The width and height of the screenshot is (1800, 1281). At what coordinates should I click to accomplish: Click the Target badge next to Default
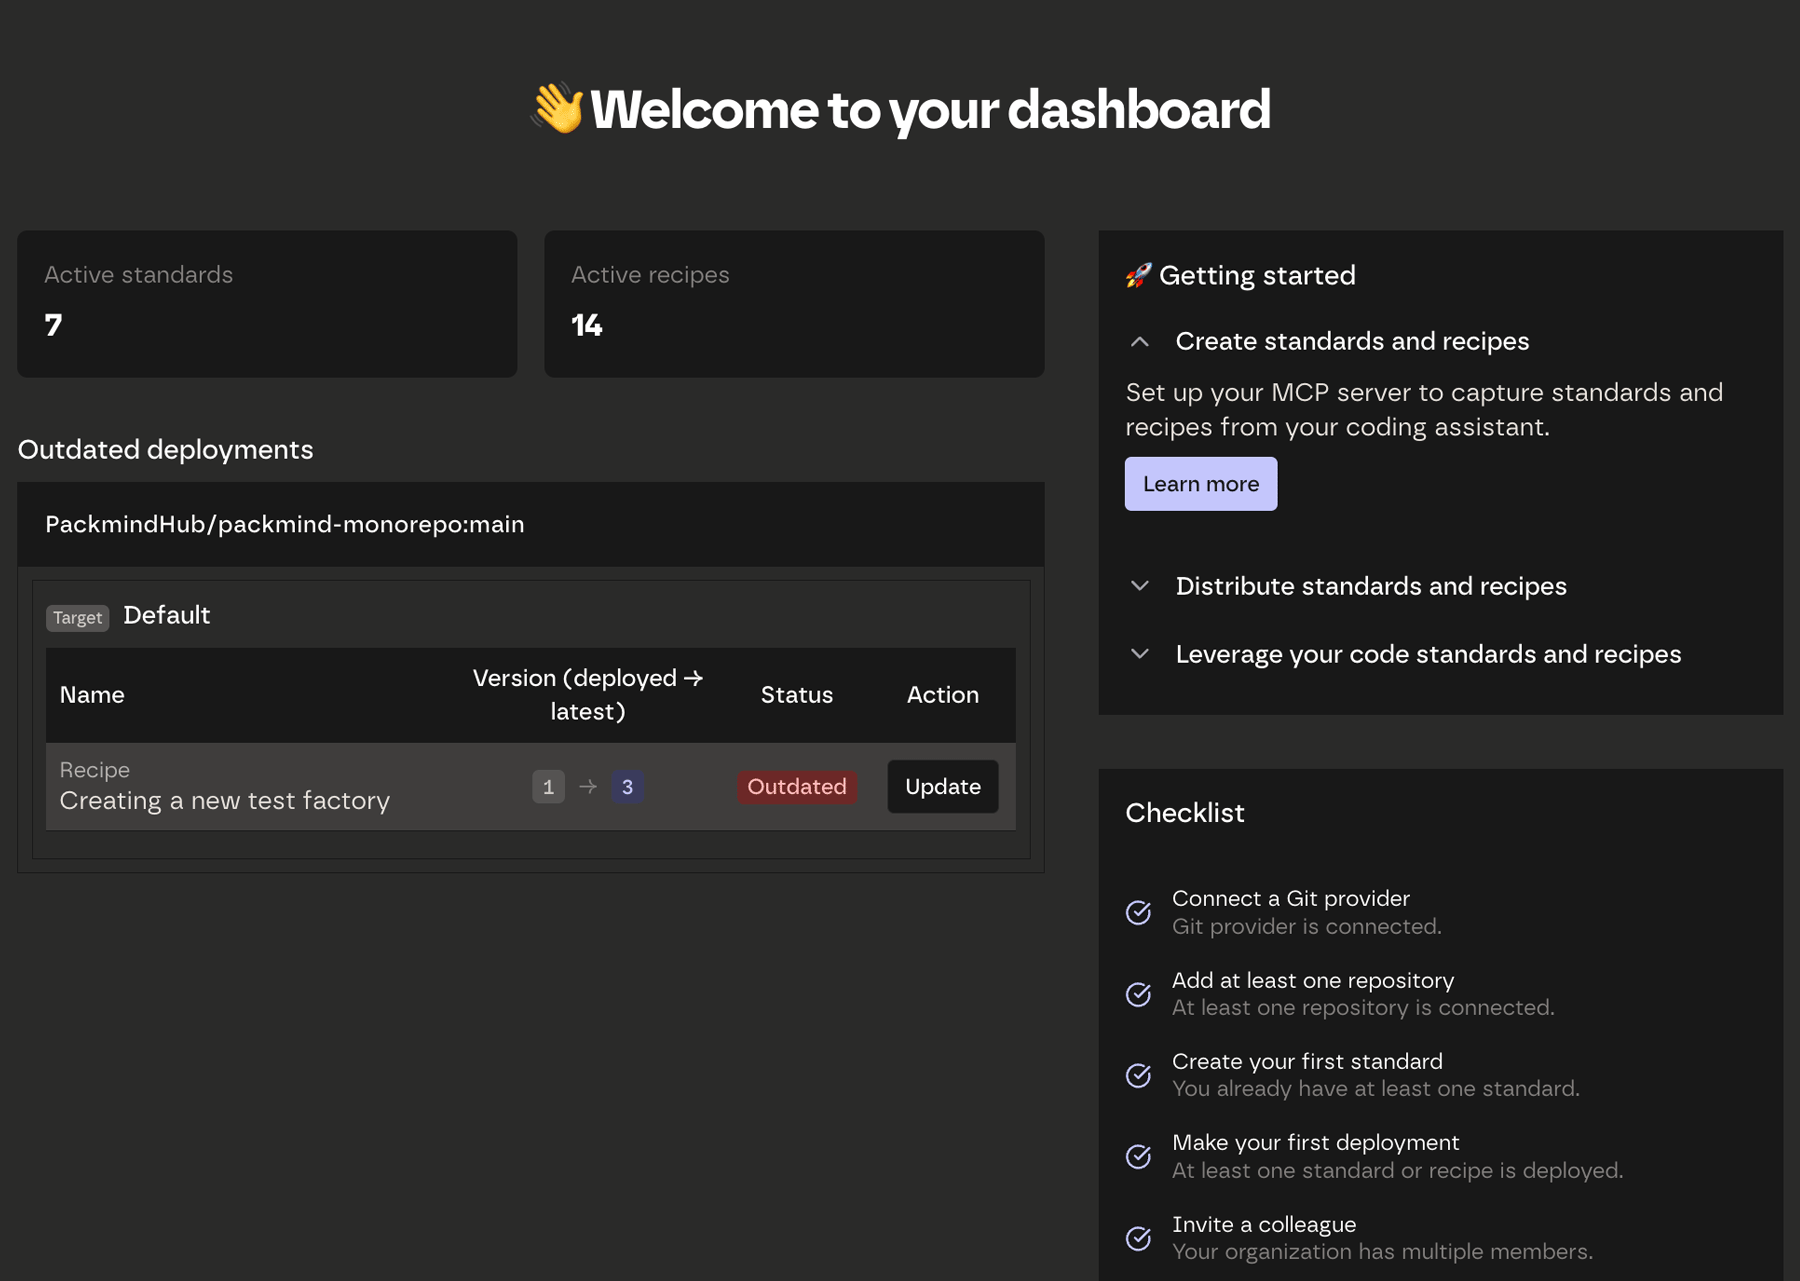[77, 617]
